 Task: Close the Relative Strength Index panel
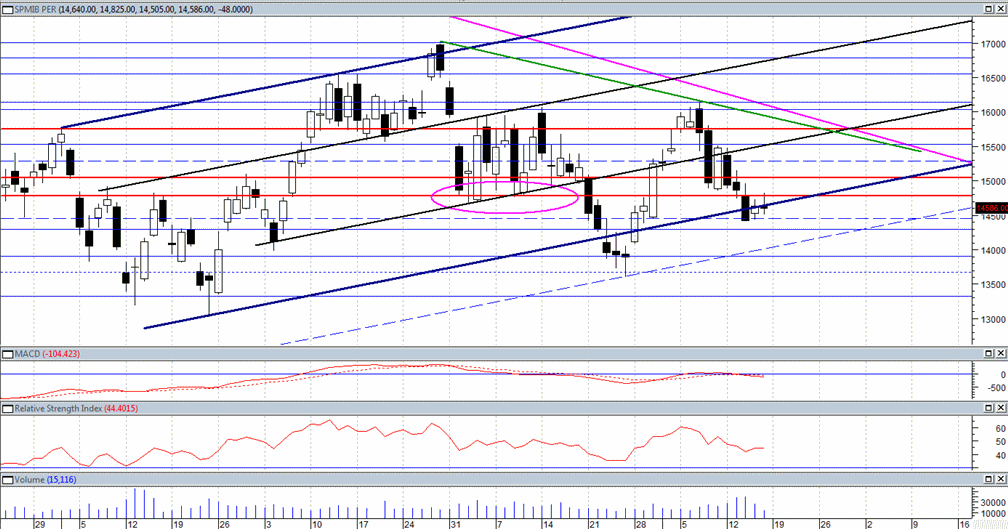click(x=1000, y=408)
